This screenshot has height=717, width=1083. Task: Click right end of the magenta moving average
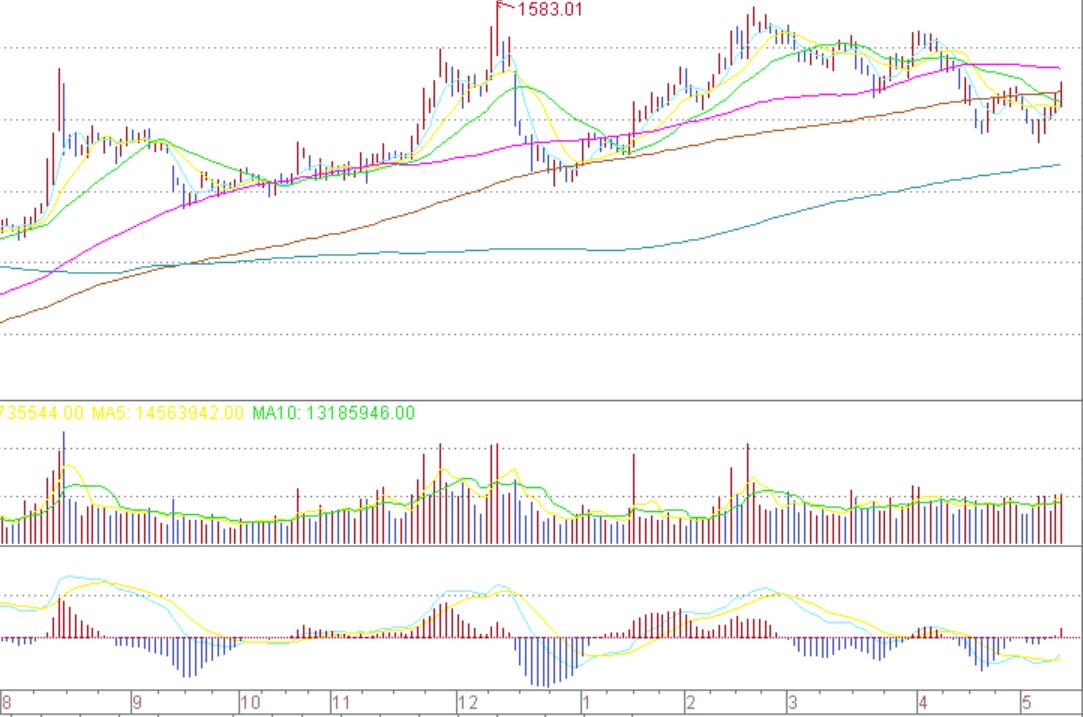[x=1059, y=68]
